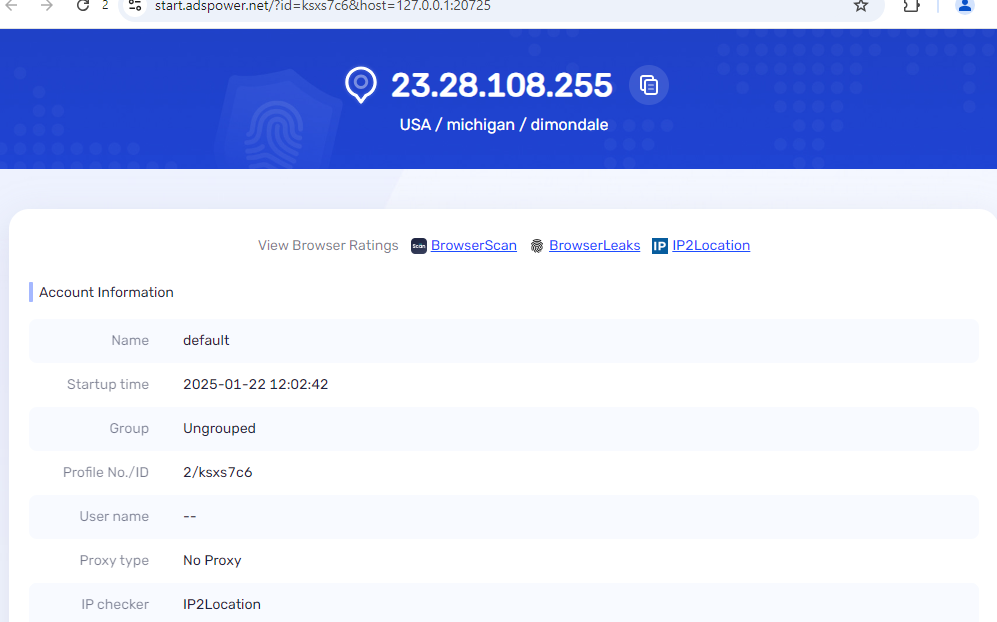This screenshot has width=997, height=622.
Task: Click the blue IP2Location 'IP' badge icon
Action: [659, 245]
